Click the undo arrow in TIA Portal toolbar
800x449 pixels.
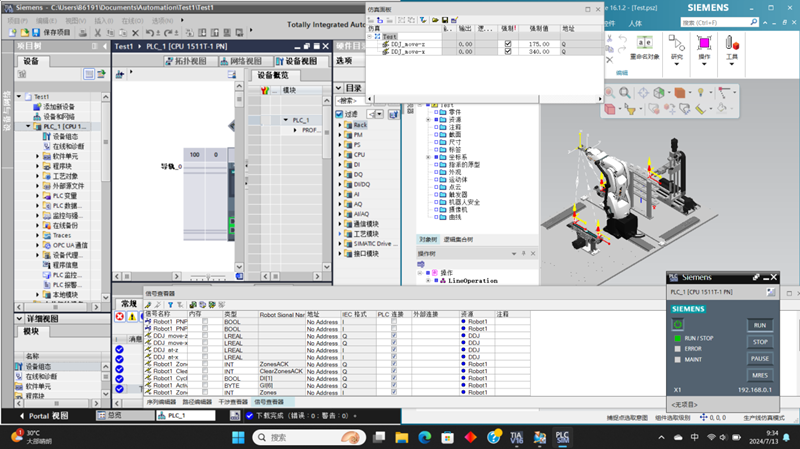(149, 33)
